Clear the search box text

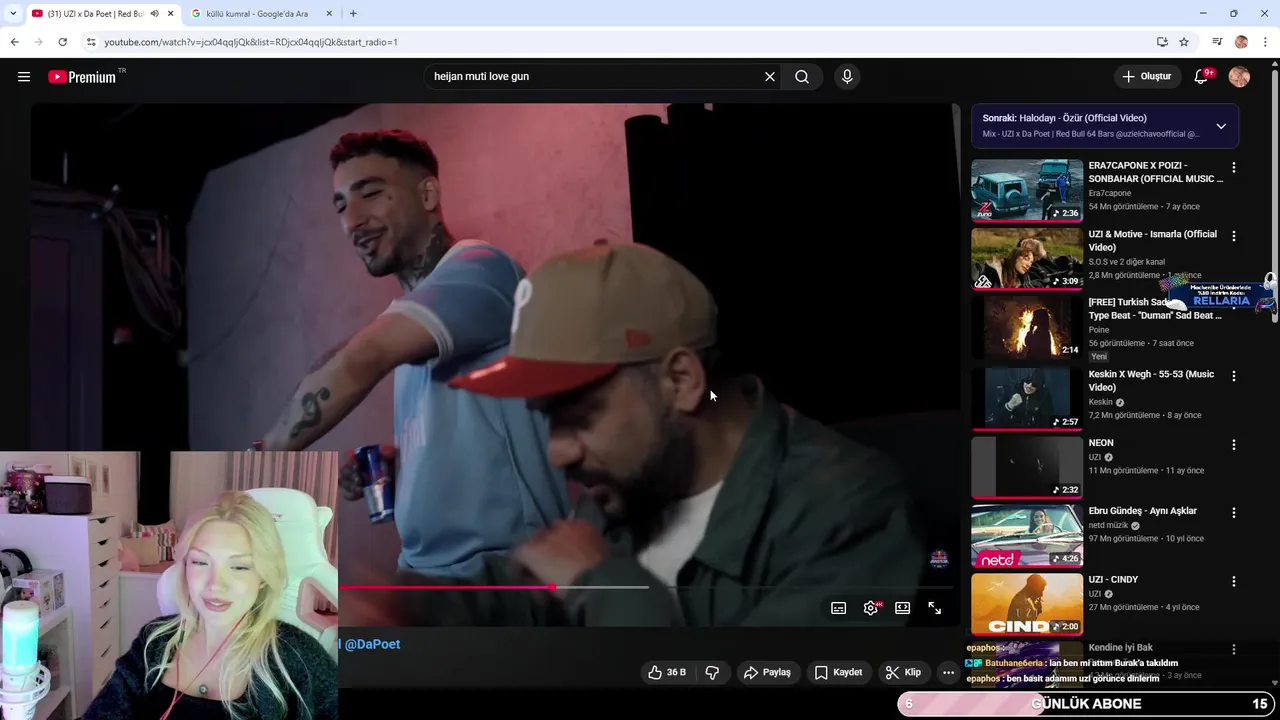coord(770,77)
